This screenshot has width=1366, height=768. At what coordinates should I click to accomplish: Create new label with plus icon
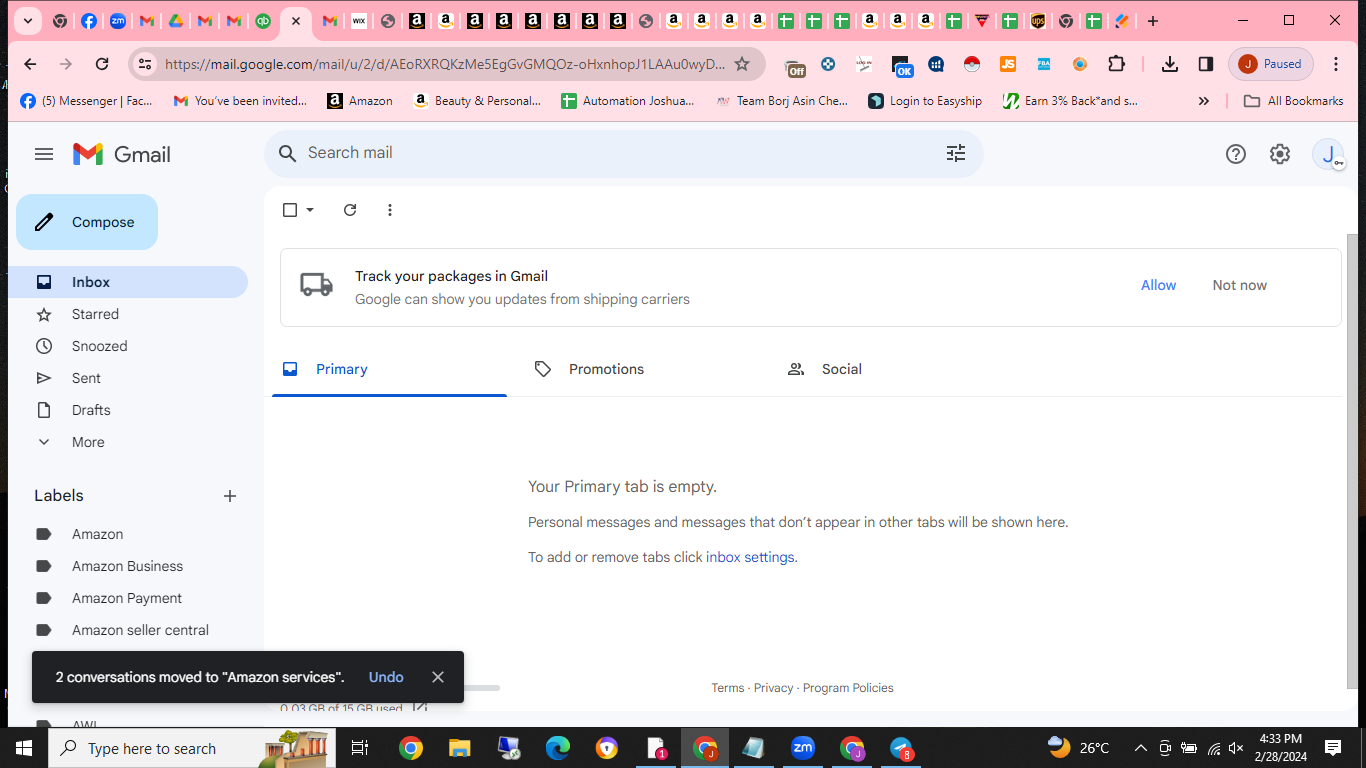(x=230, y=496)
